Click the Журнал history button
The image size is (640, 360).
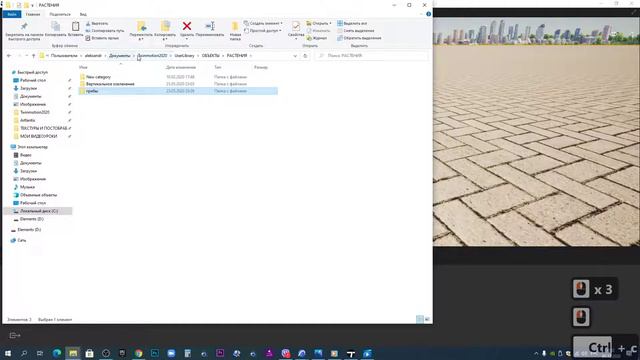click(317, 38)
